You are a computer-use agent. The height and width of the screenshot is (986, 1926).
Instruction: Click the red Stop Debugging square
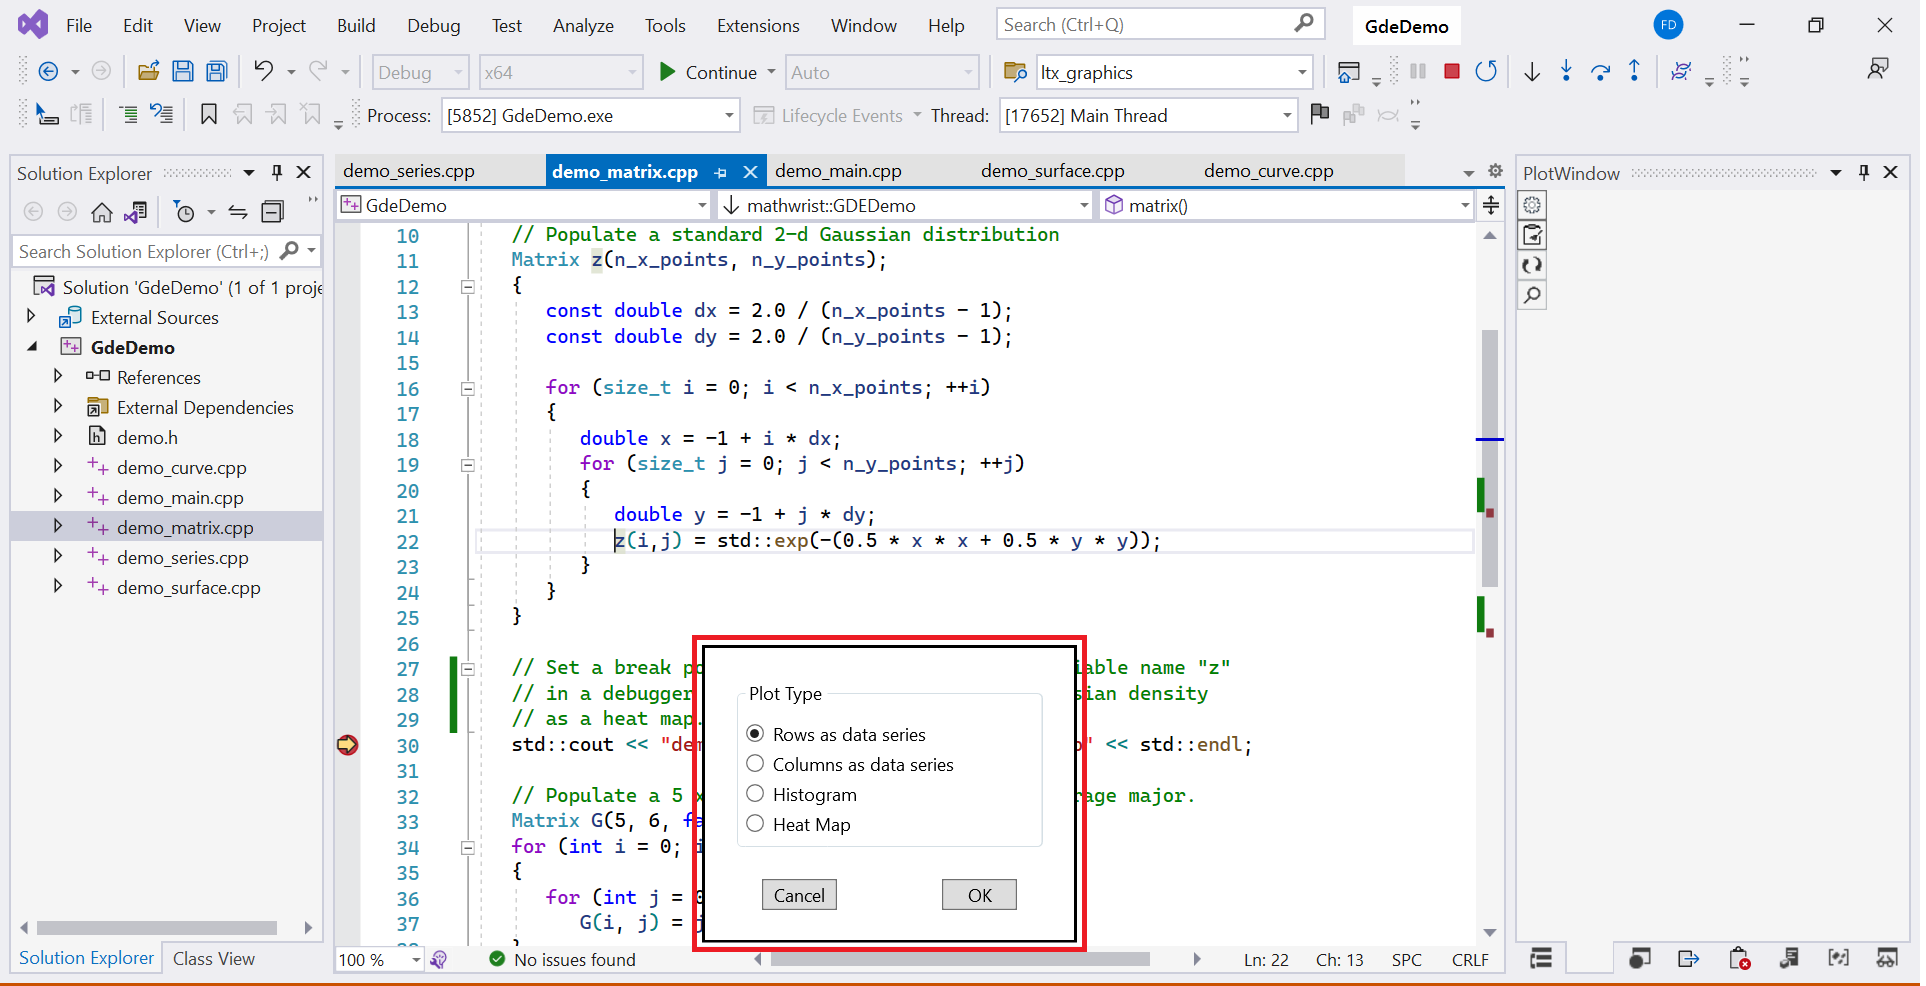click(1452, 71)
